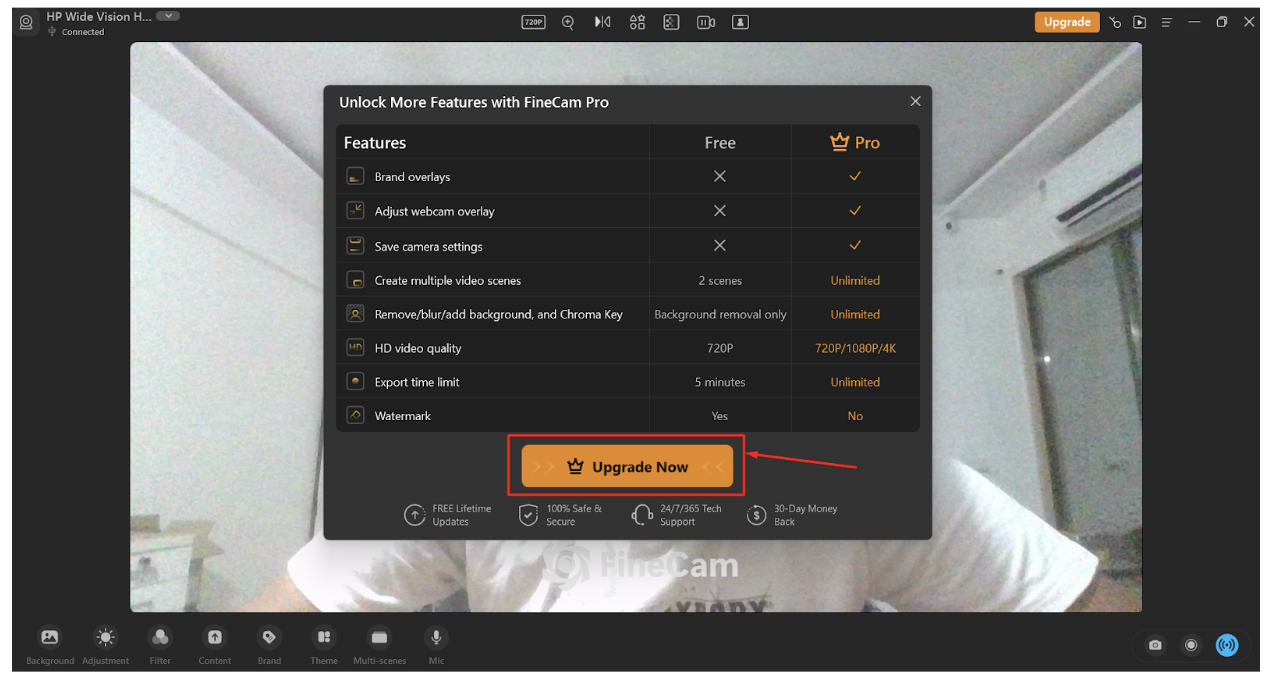Expand the HP Wide Vision camera dropdown
This screenshot has height=682, width=1268.
pyautogui.click(x=169, y=16)
